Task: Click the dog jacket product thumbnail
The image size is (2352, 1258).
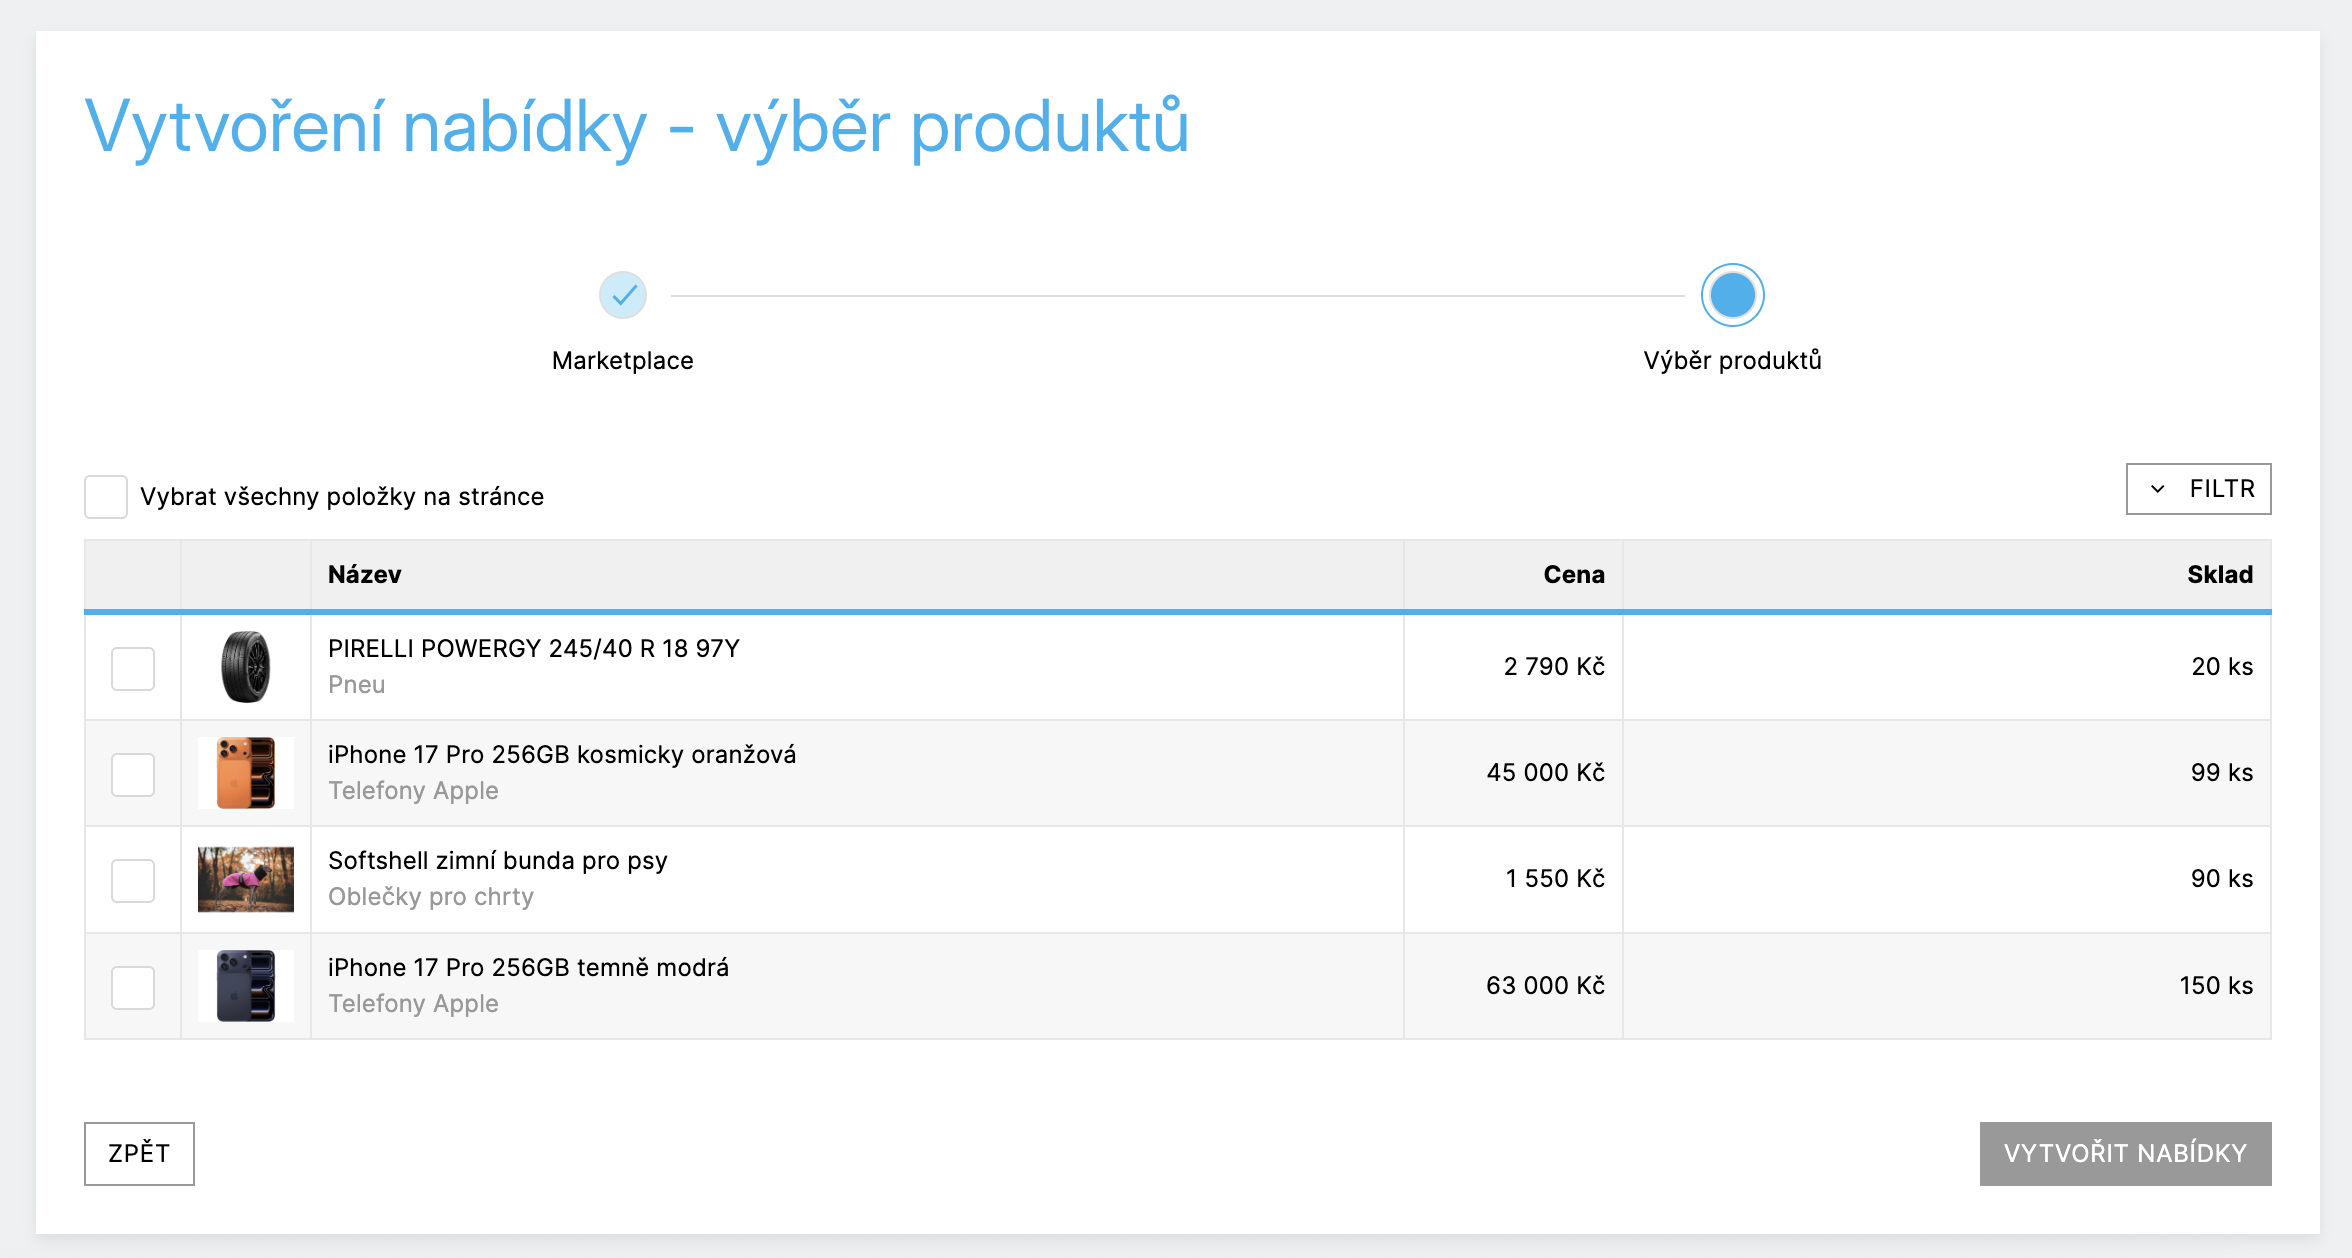Action: [245, 879]
